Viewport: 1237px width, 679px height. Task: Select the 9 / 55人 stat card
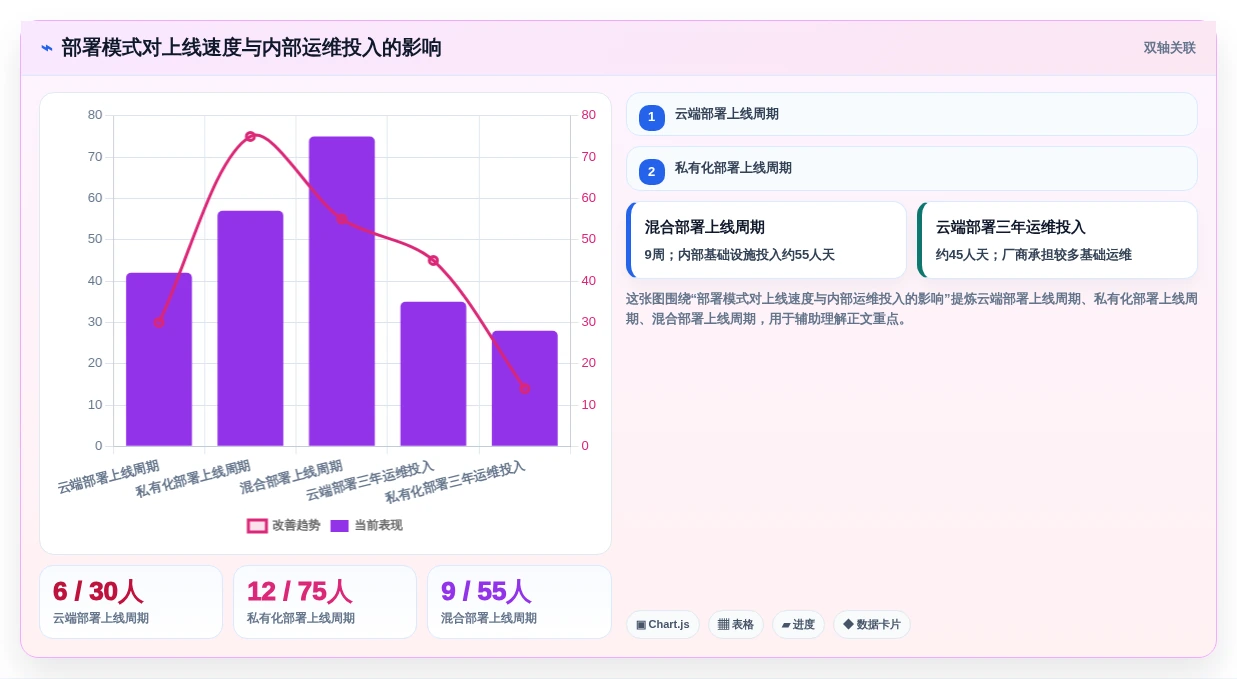pos(519,602)
